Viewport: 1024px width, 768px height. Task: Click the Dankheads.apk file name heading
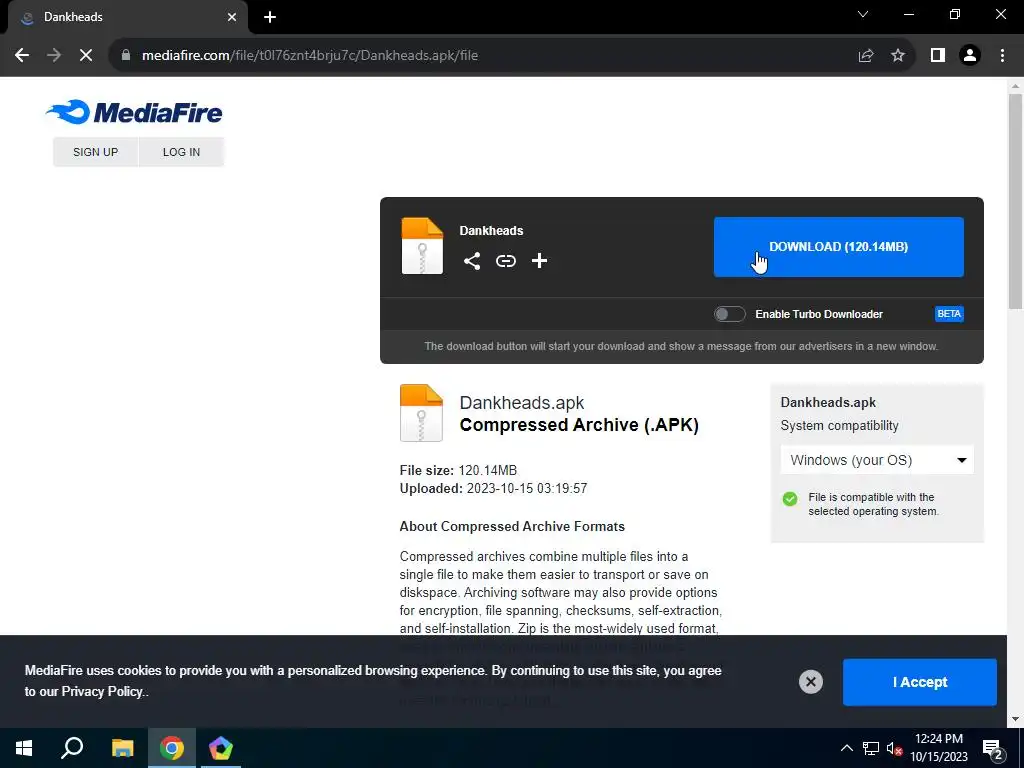522,403
